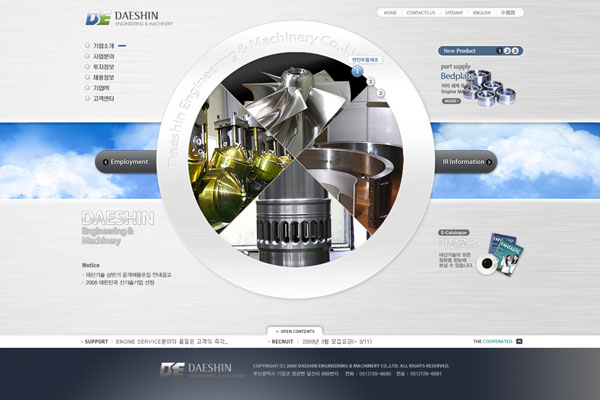Click the New Product banner title
The image size is (600, 400).
tap(460, 51)
